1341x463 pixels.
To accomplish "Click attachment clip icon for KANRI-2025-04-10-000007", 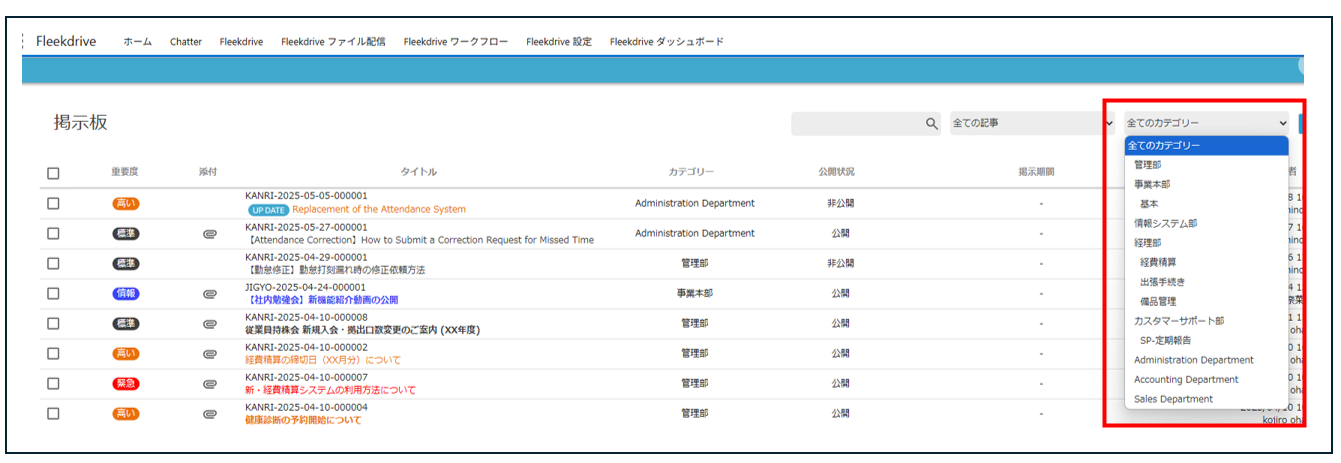I will click(x=209, y=384).
